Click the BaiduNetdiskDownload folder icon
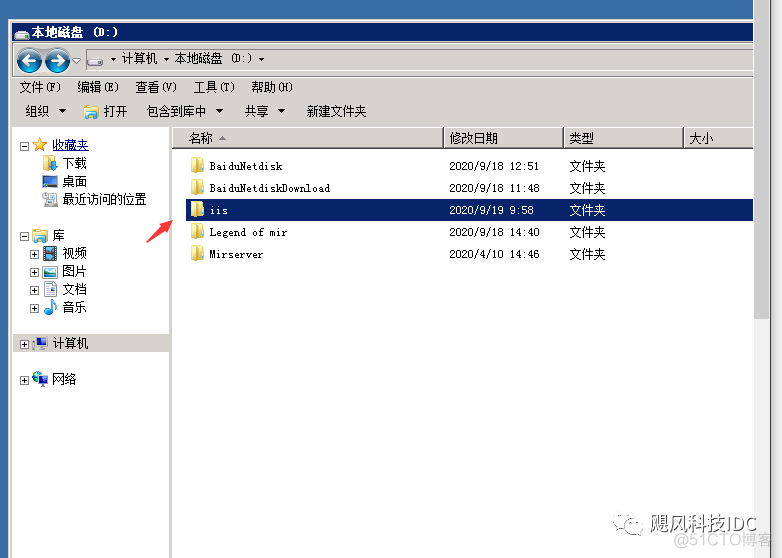Image resolution: width=782 pixels, height=558 pixels. (197, 187)
